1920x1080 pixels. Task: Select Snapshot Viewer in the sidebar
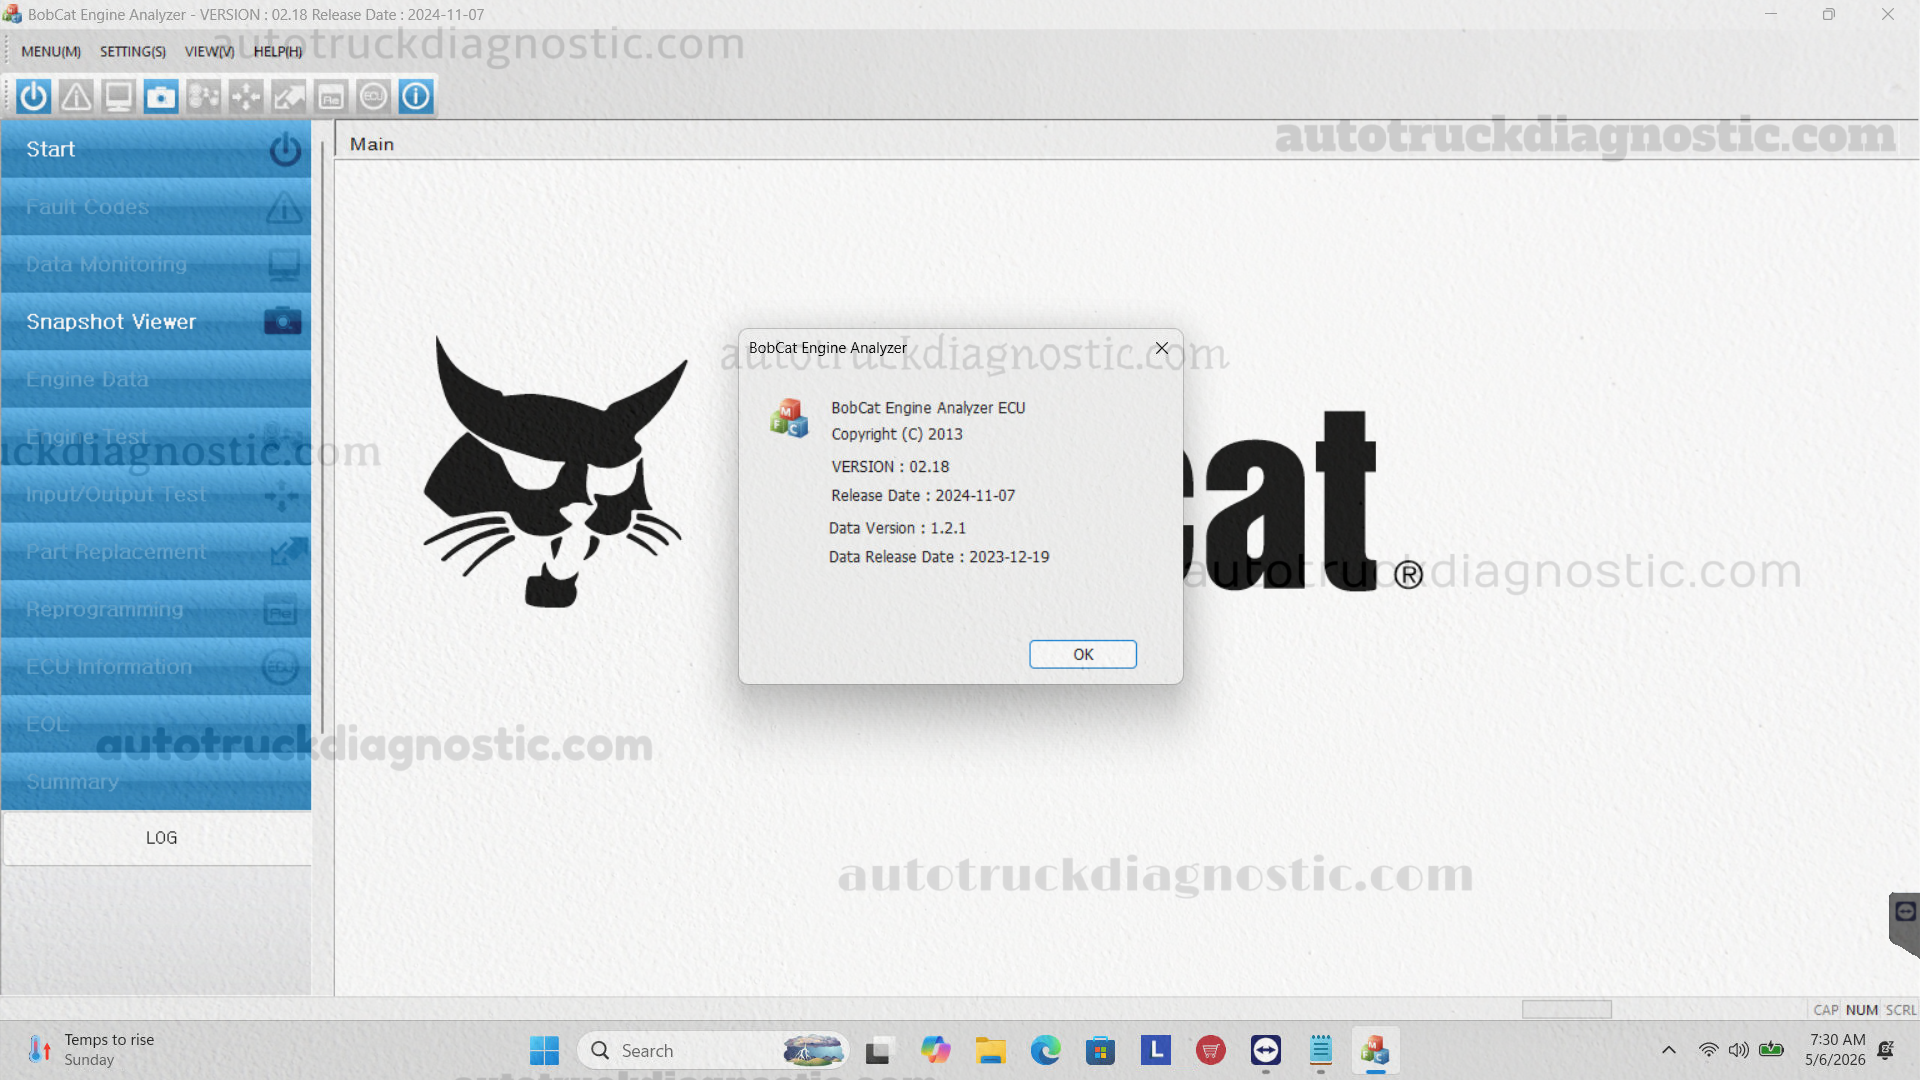click(x=156, y=322)
